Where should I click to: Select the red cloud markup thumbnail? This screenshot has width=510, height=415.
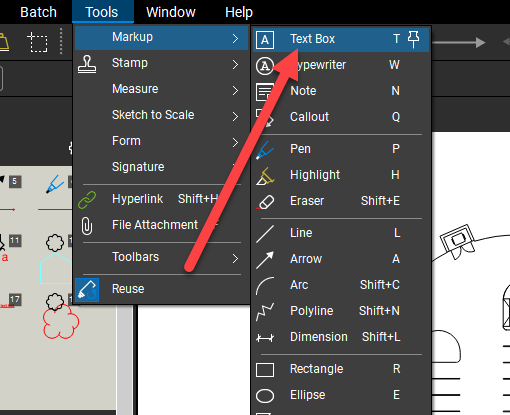[61, 322]
